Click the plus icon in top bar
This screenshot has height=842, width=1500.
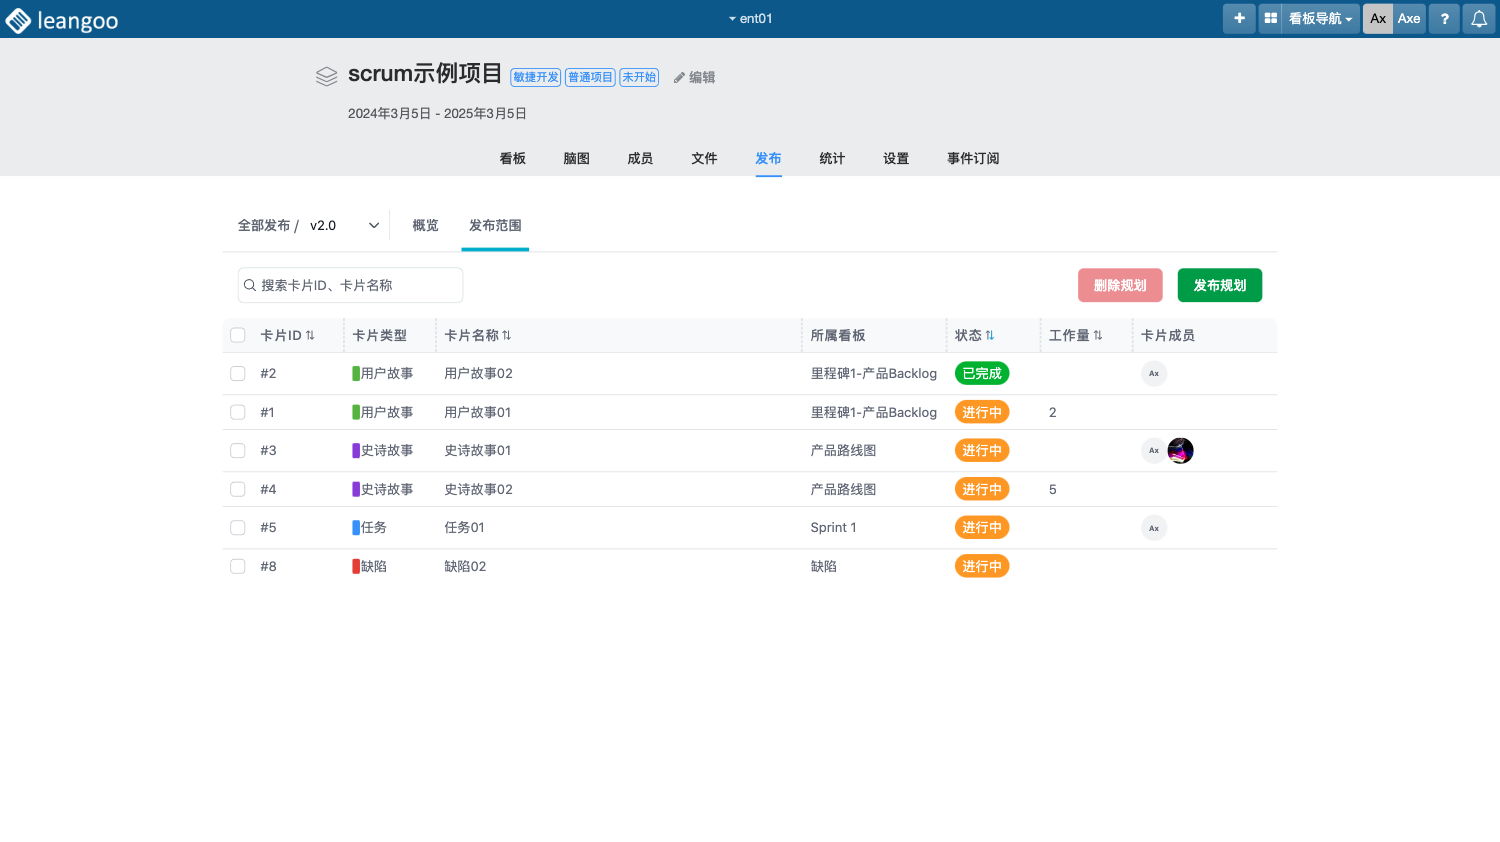pos(1239,18)
